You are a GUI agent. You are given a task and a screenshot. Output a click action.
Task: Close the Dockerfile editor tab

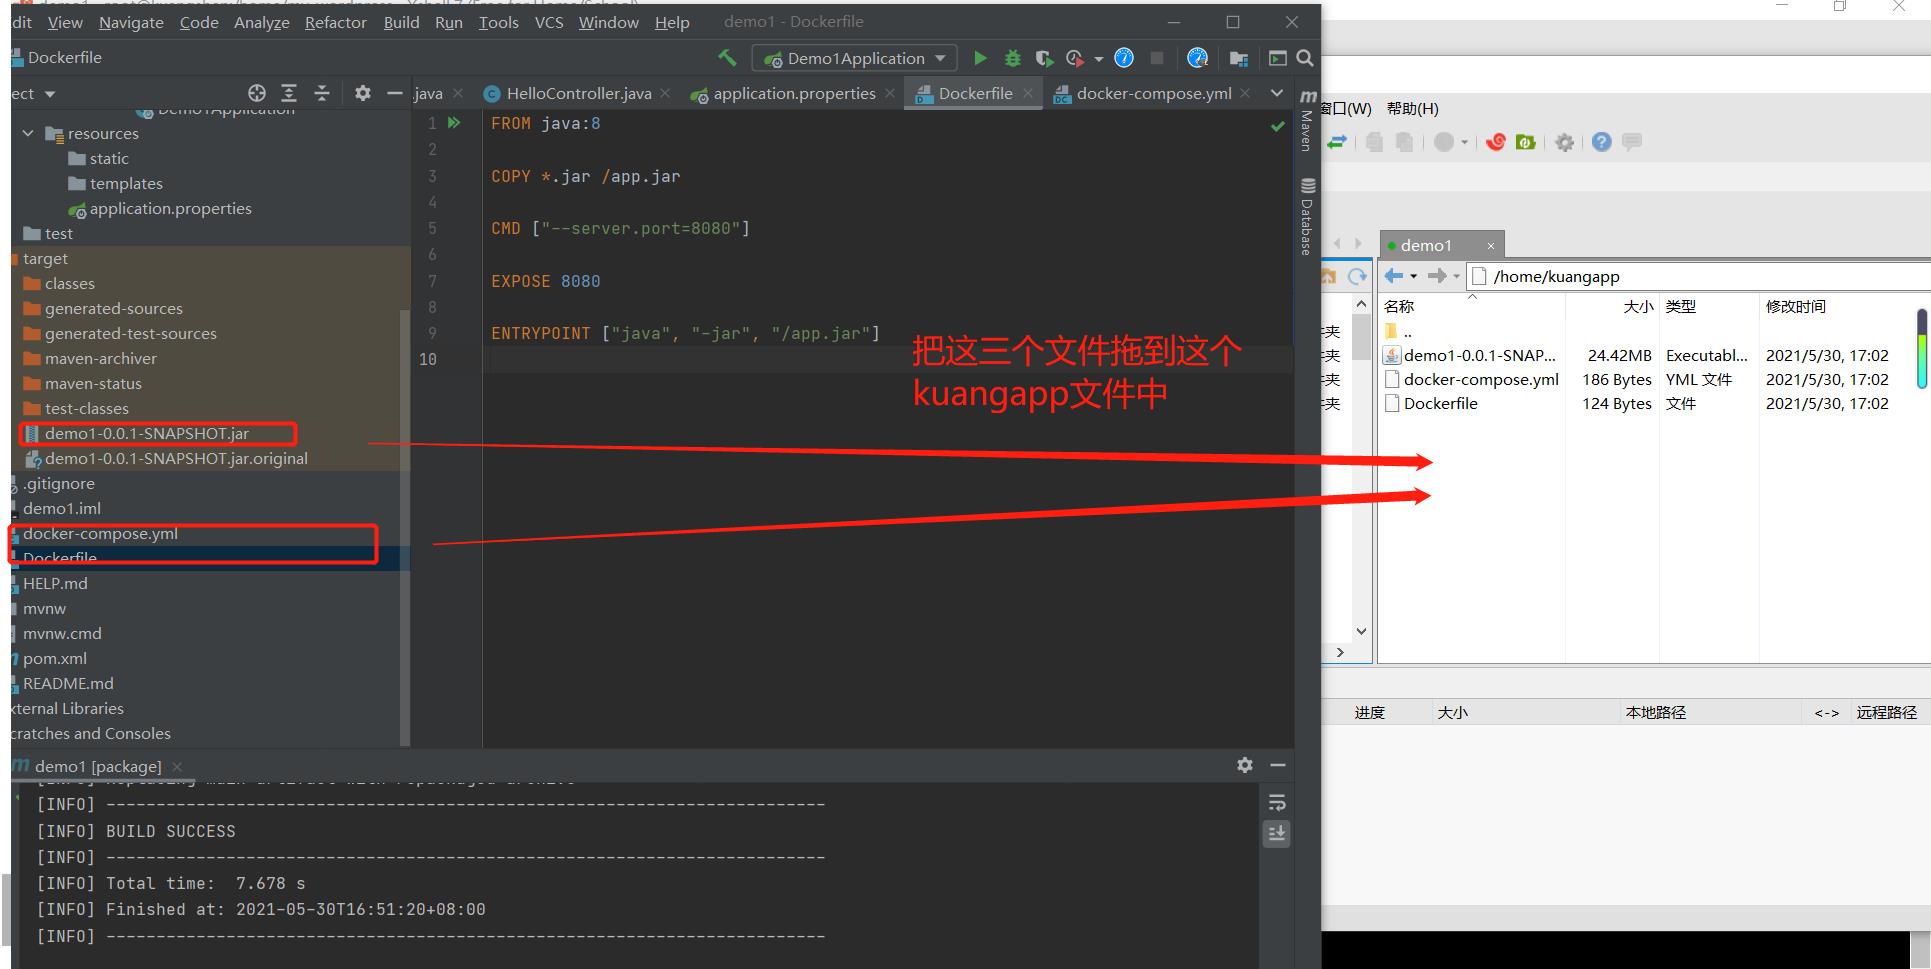click(x=1027, y=93)
